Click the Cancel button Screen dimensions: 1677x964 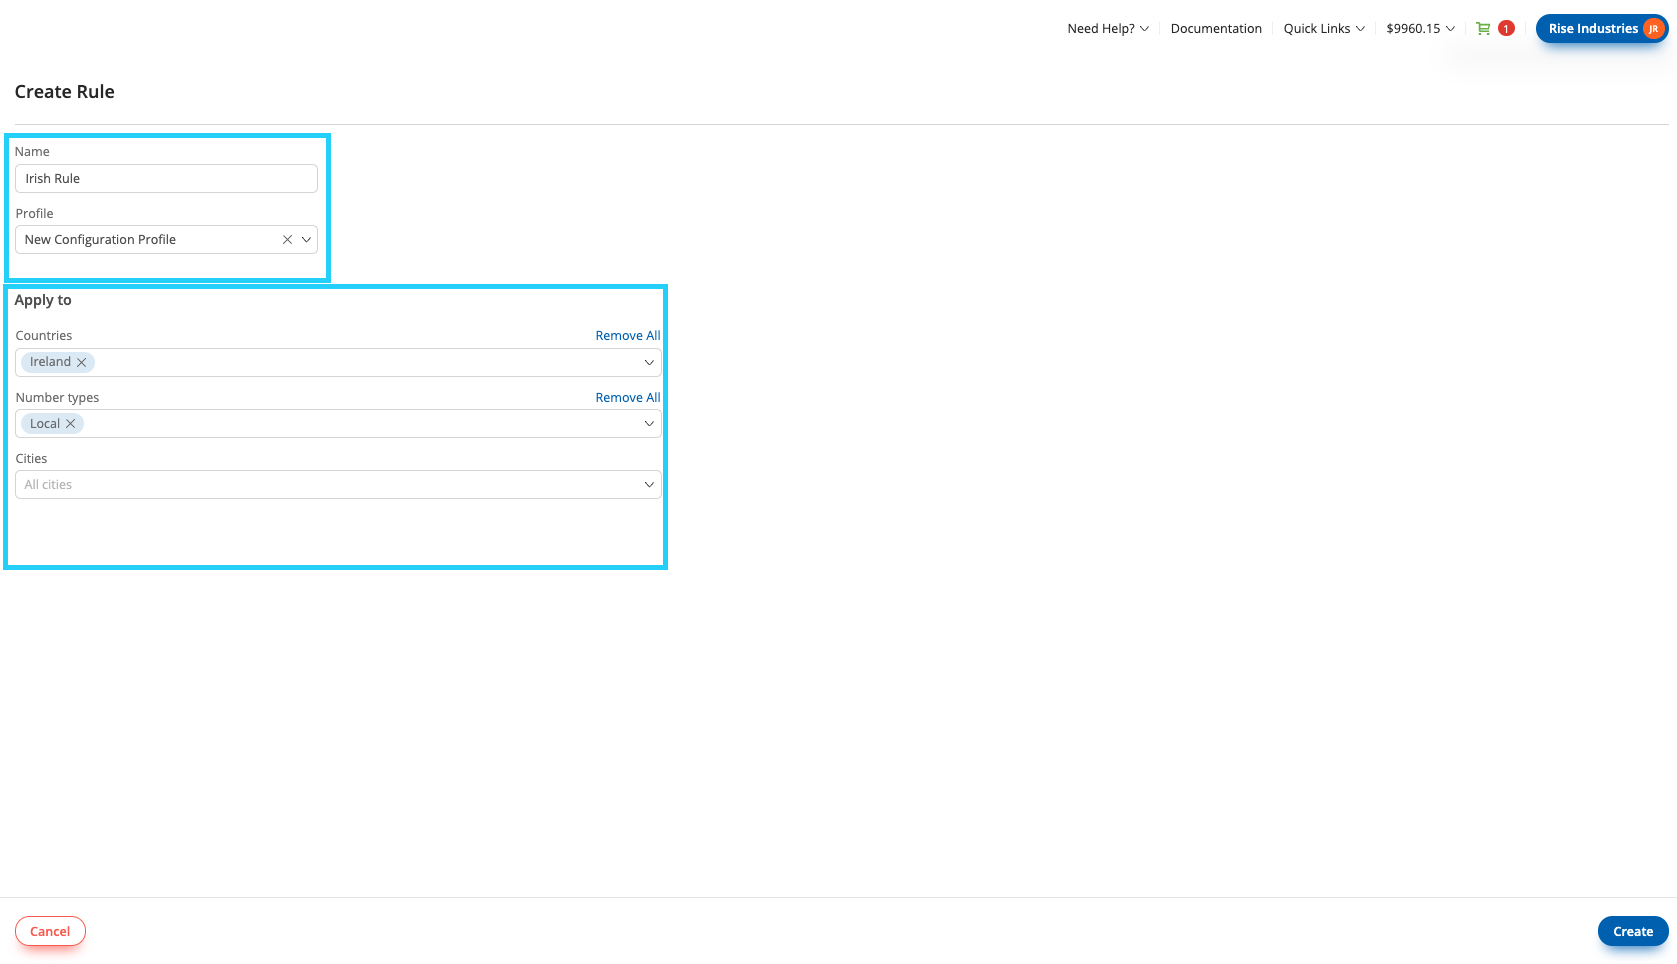click(x=50, y=931)
